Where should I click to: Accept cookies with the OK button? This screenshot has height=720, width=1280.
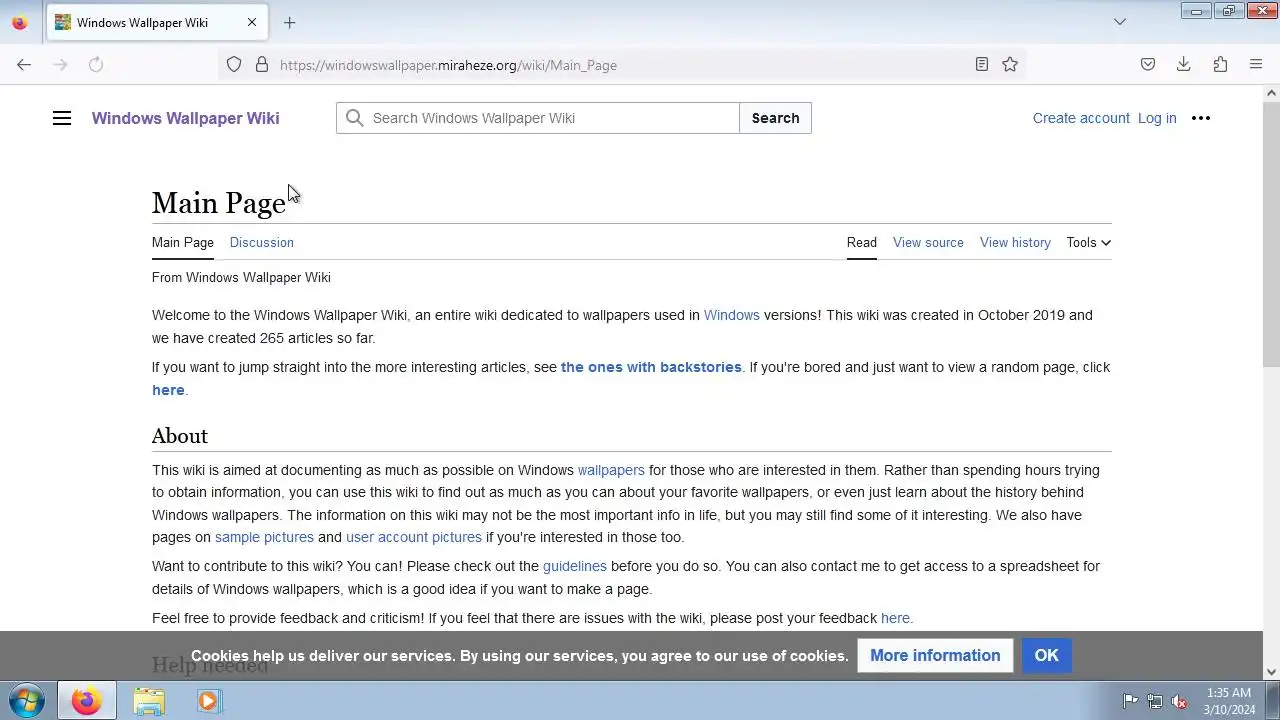[1046, 656]
